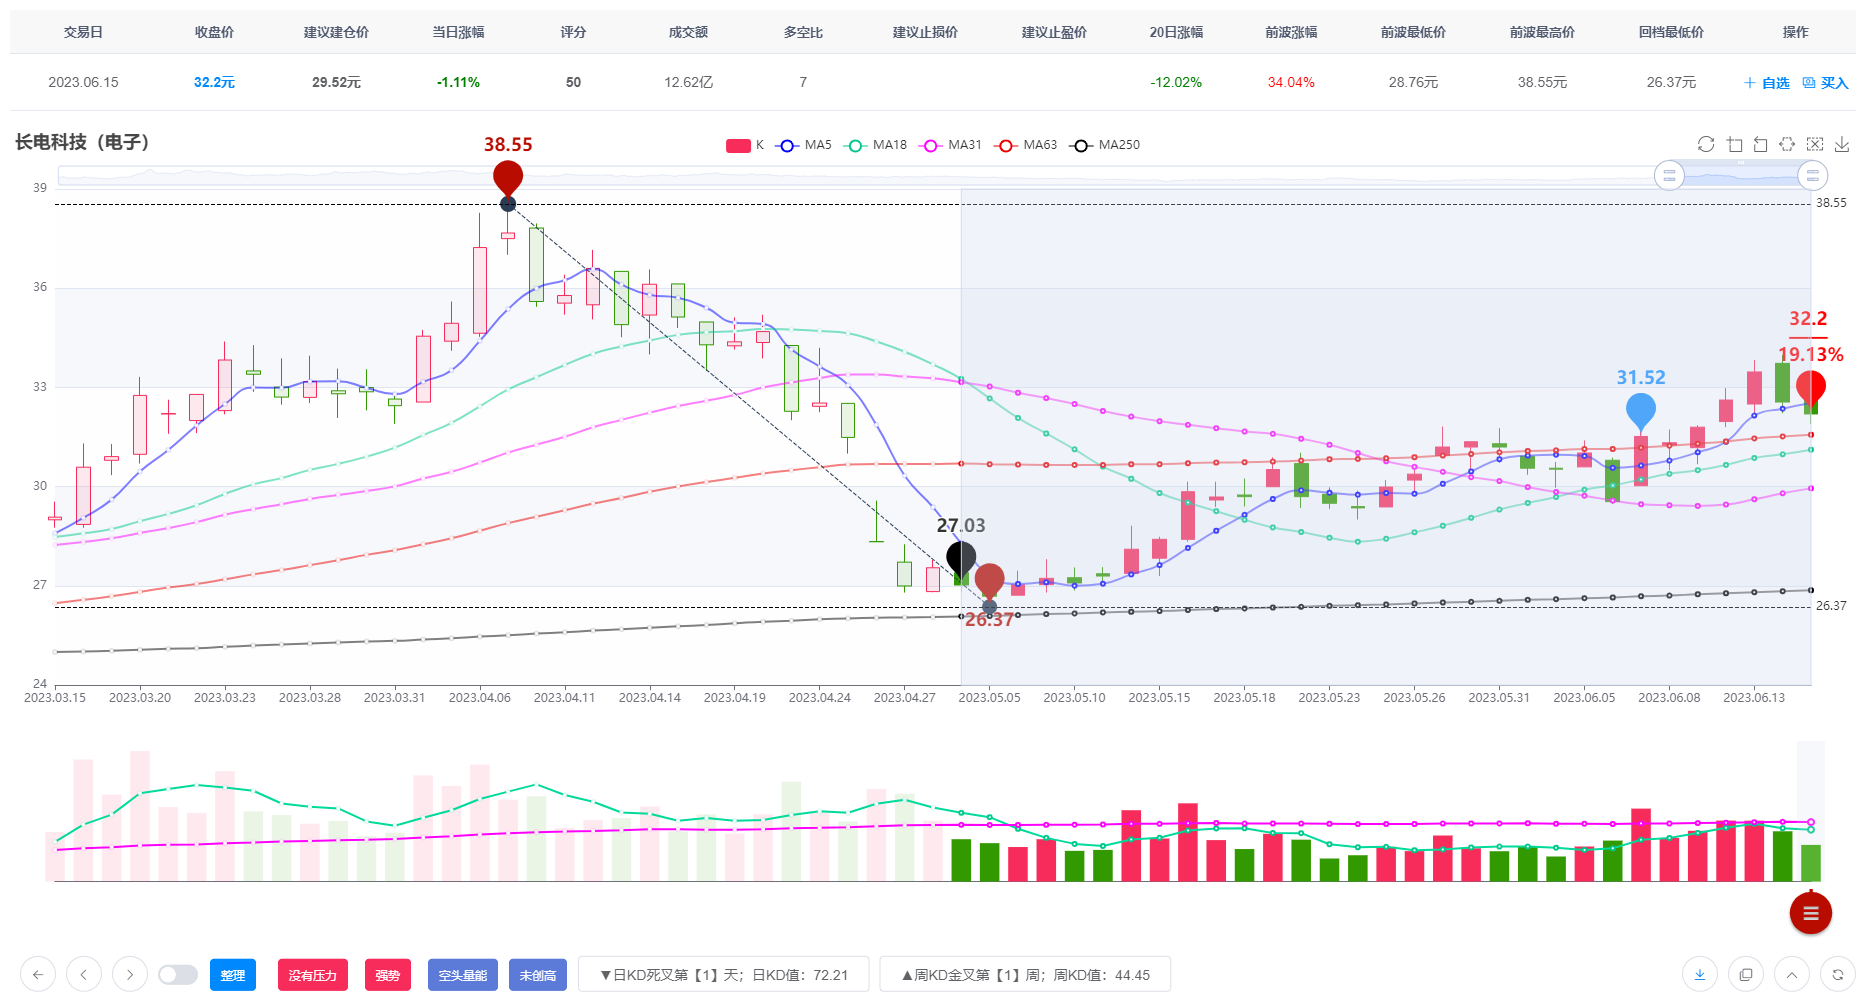Click the 空头量能 tag button
Viewport: 1866px width, 996px height.
point(463,975)
